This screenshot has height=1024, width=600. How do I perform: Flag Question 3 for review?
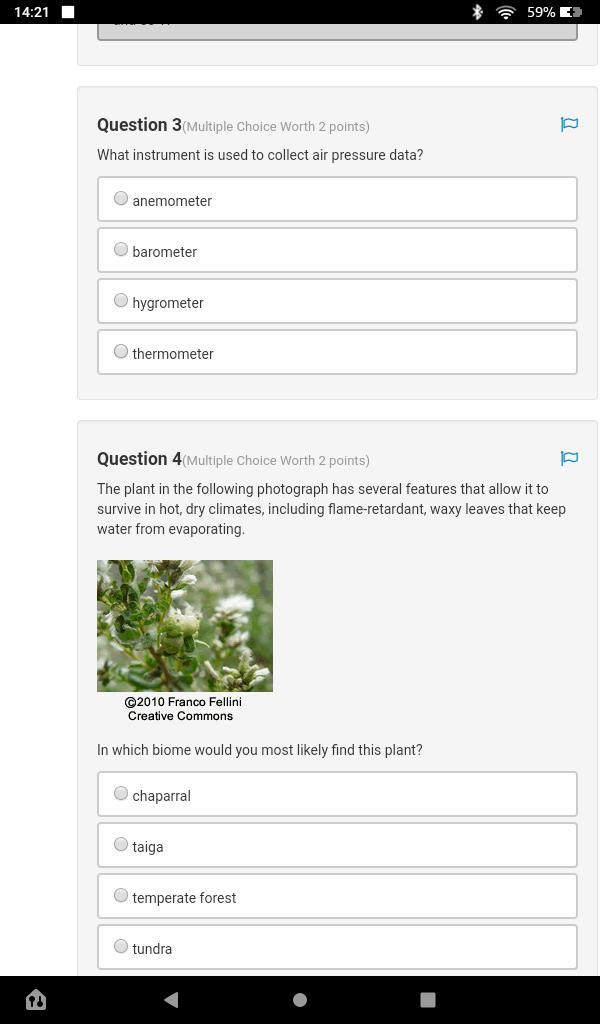pos(569,125)
